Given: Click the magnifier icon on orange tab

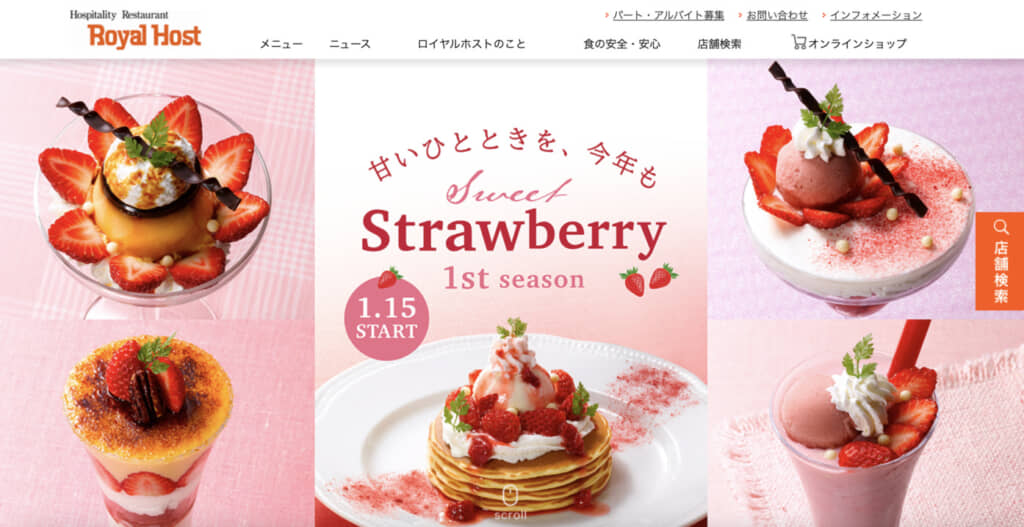Looking at the screenshot, I should pos(1000,227).
